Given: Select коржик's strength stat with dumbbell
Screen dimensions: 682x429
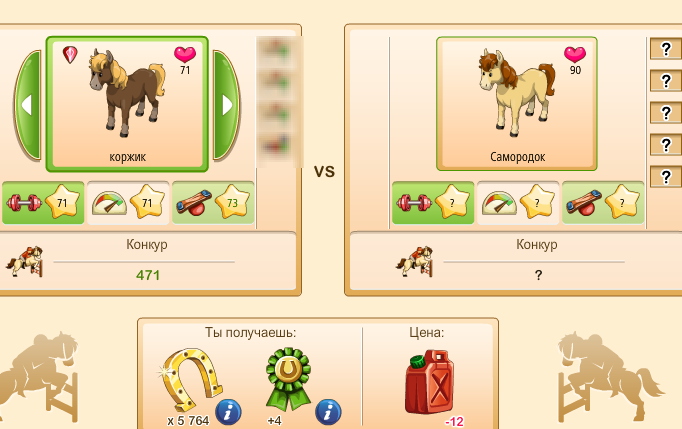Looking at the screenshot, I should (43, 203).
